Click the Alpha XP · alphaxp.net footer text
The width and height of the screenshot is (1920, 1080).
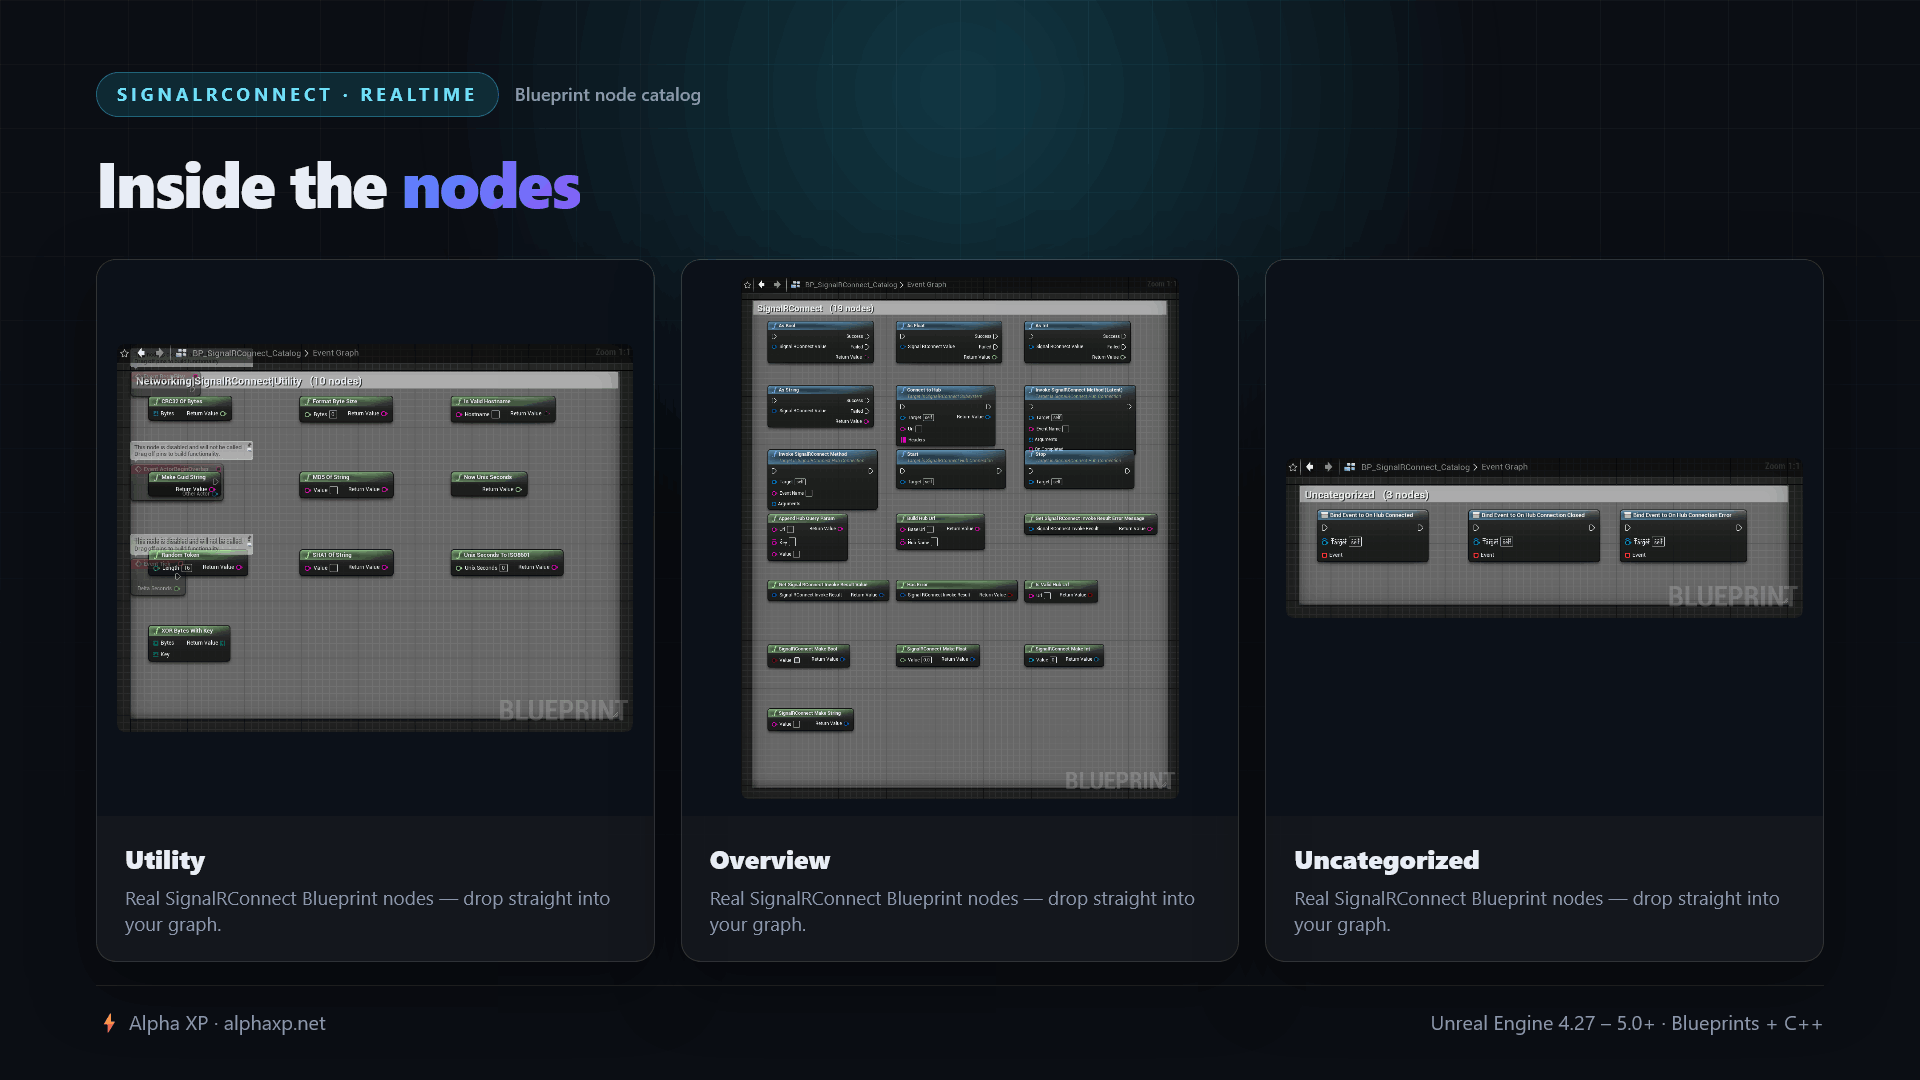pos(227,1023)
